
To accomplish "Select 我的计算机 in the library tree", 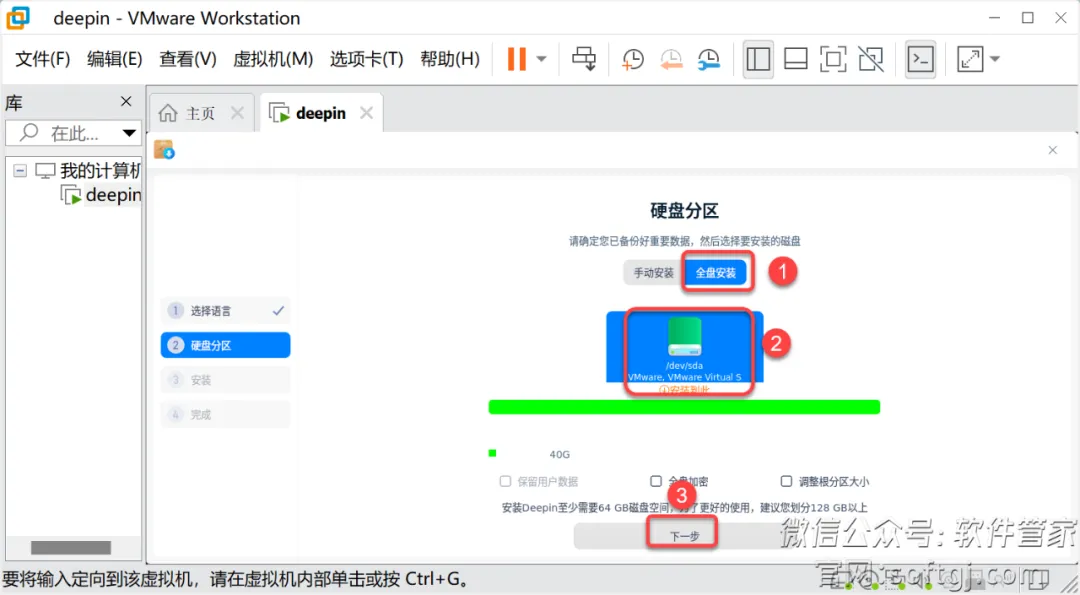I will [99, 170].
